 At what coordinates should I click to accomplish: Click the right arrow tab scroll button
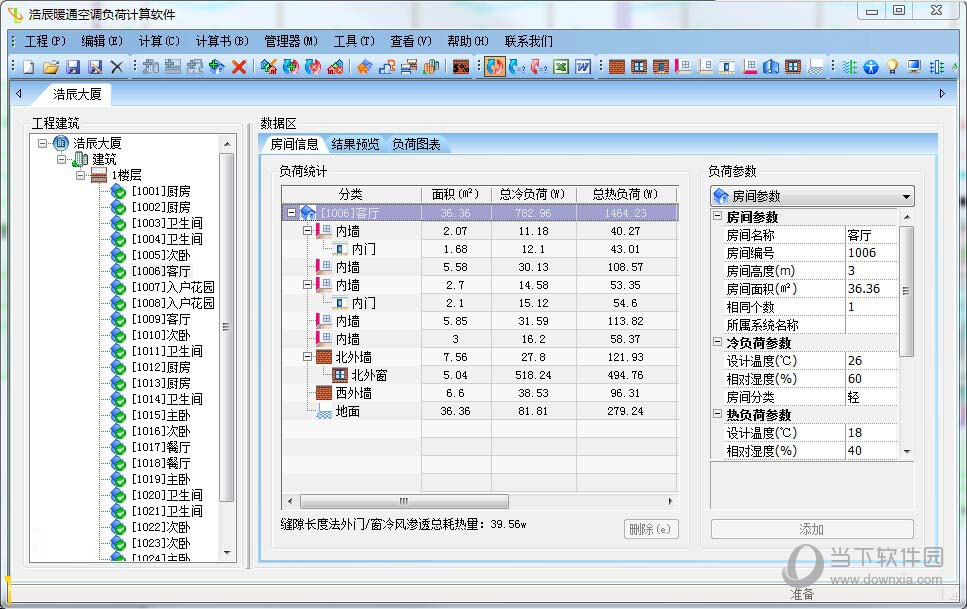[x=942, y=94]
